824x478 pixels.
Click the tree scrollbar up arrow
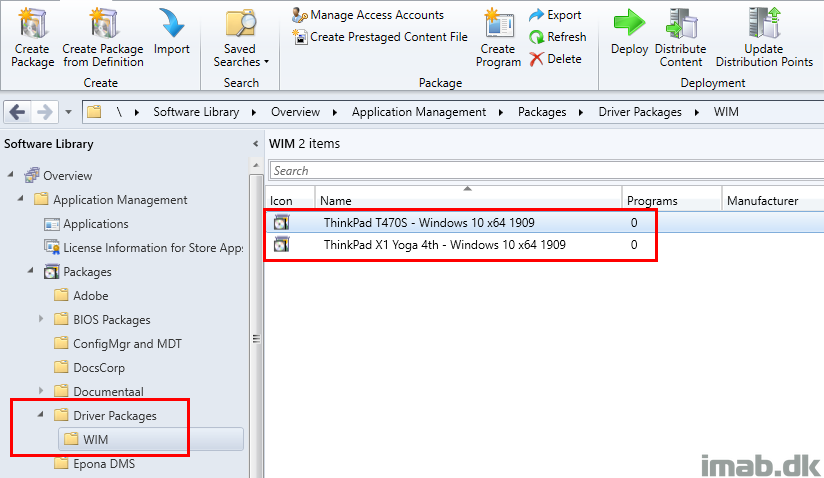click(256, 165)
